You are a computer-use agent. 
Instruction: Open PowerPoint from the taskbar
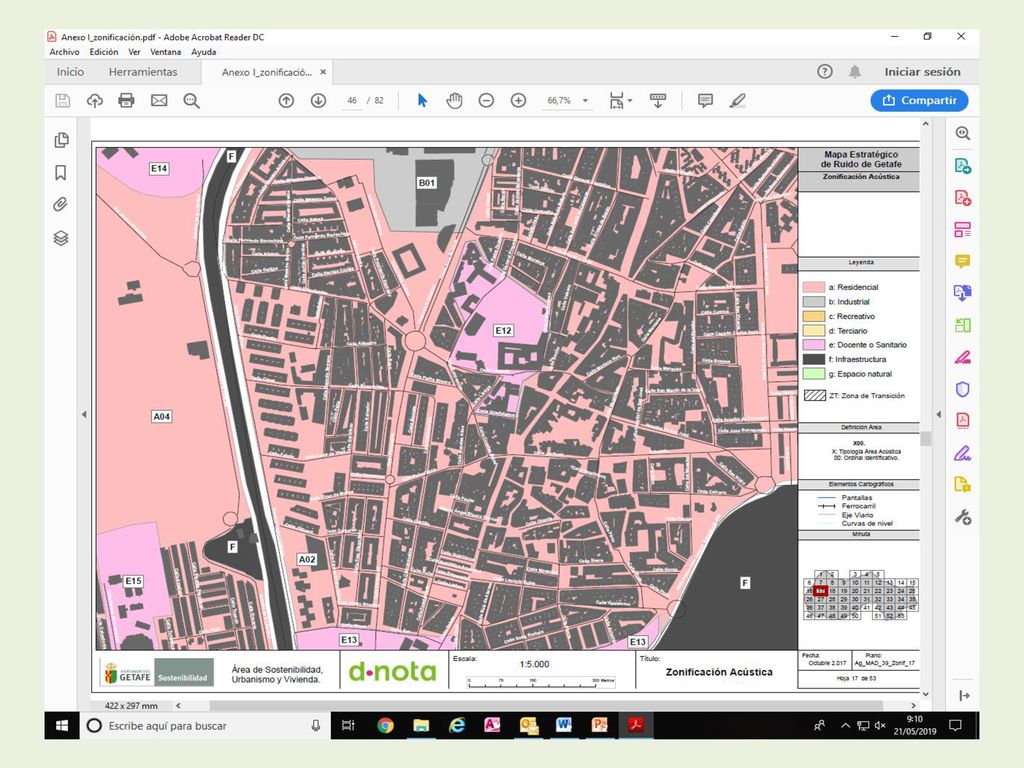pos(599,726)
